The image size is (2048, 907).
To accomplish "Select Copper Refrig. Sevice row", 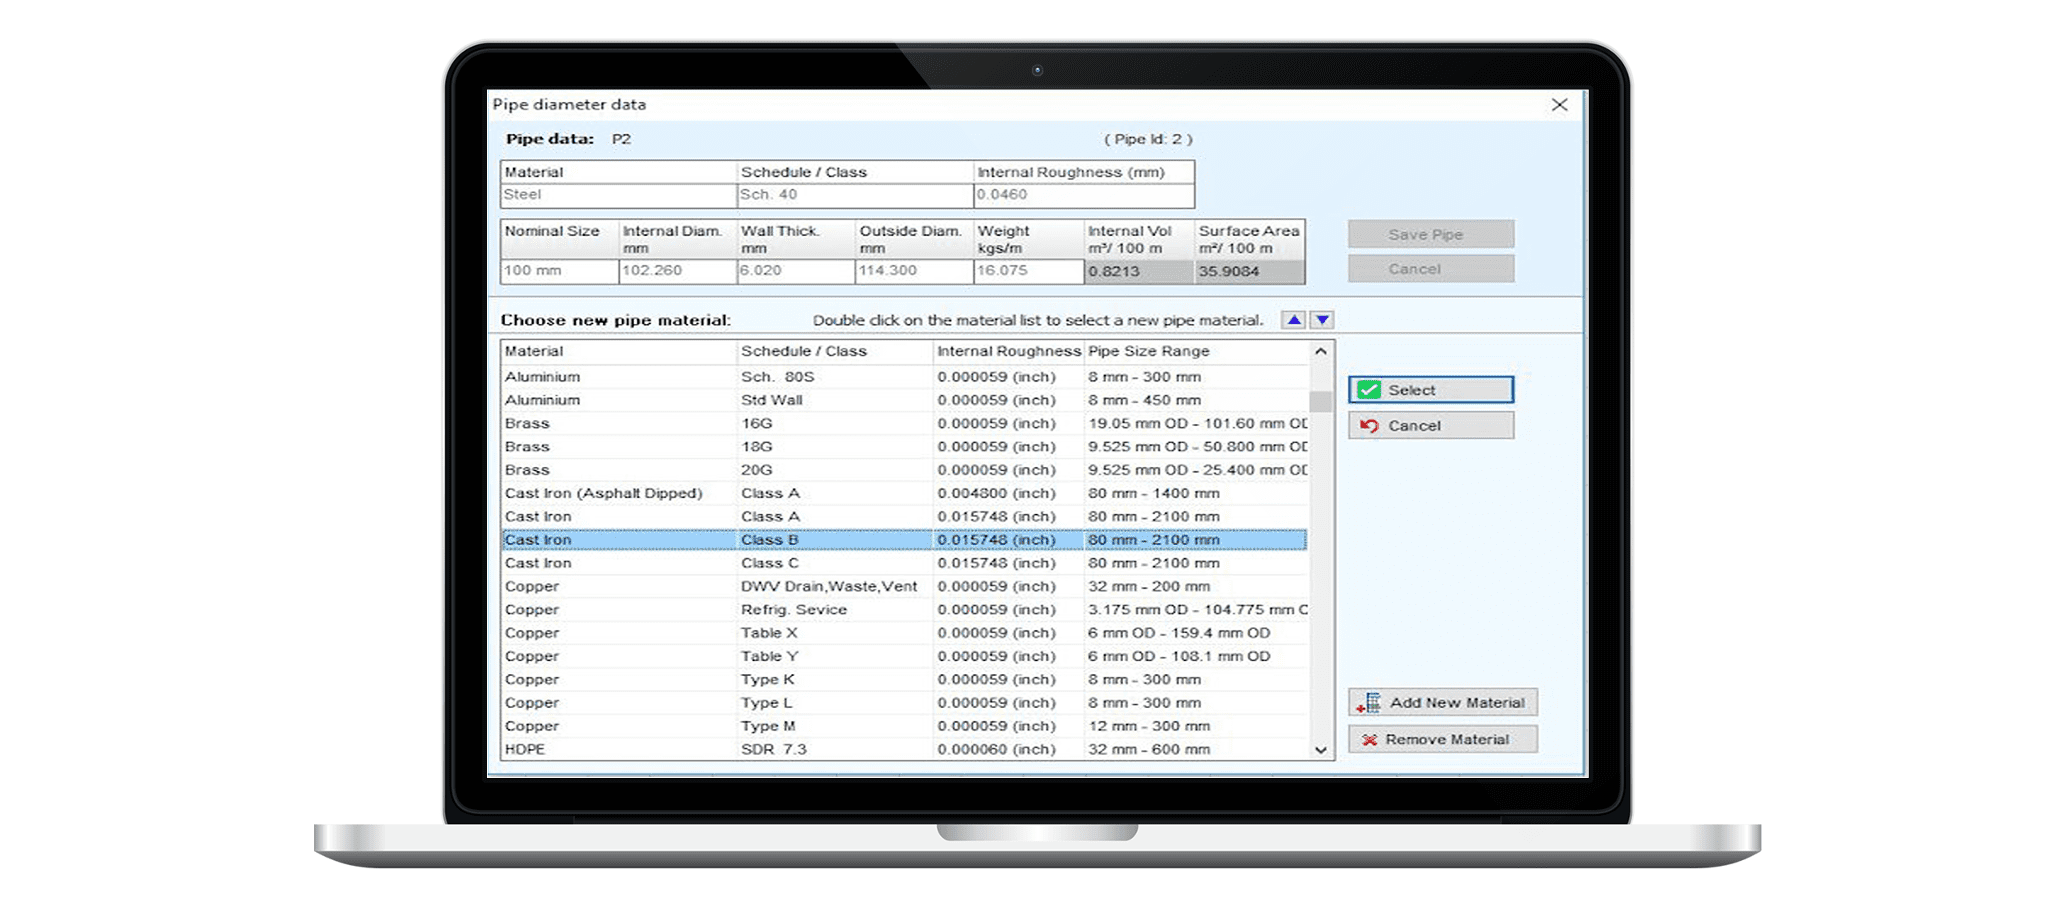I will (904, 610).
